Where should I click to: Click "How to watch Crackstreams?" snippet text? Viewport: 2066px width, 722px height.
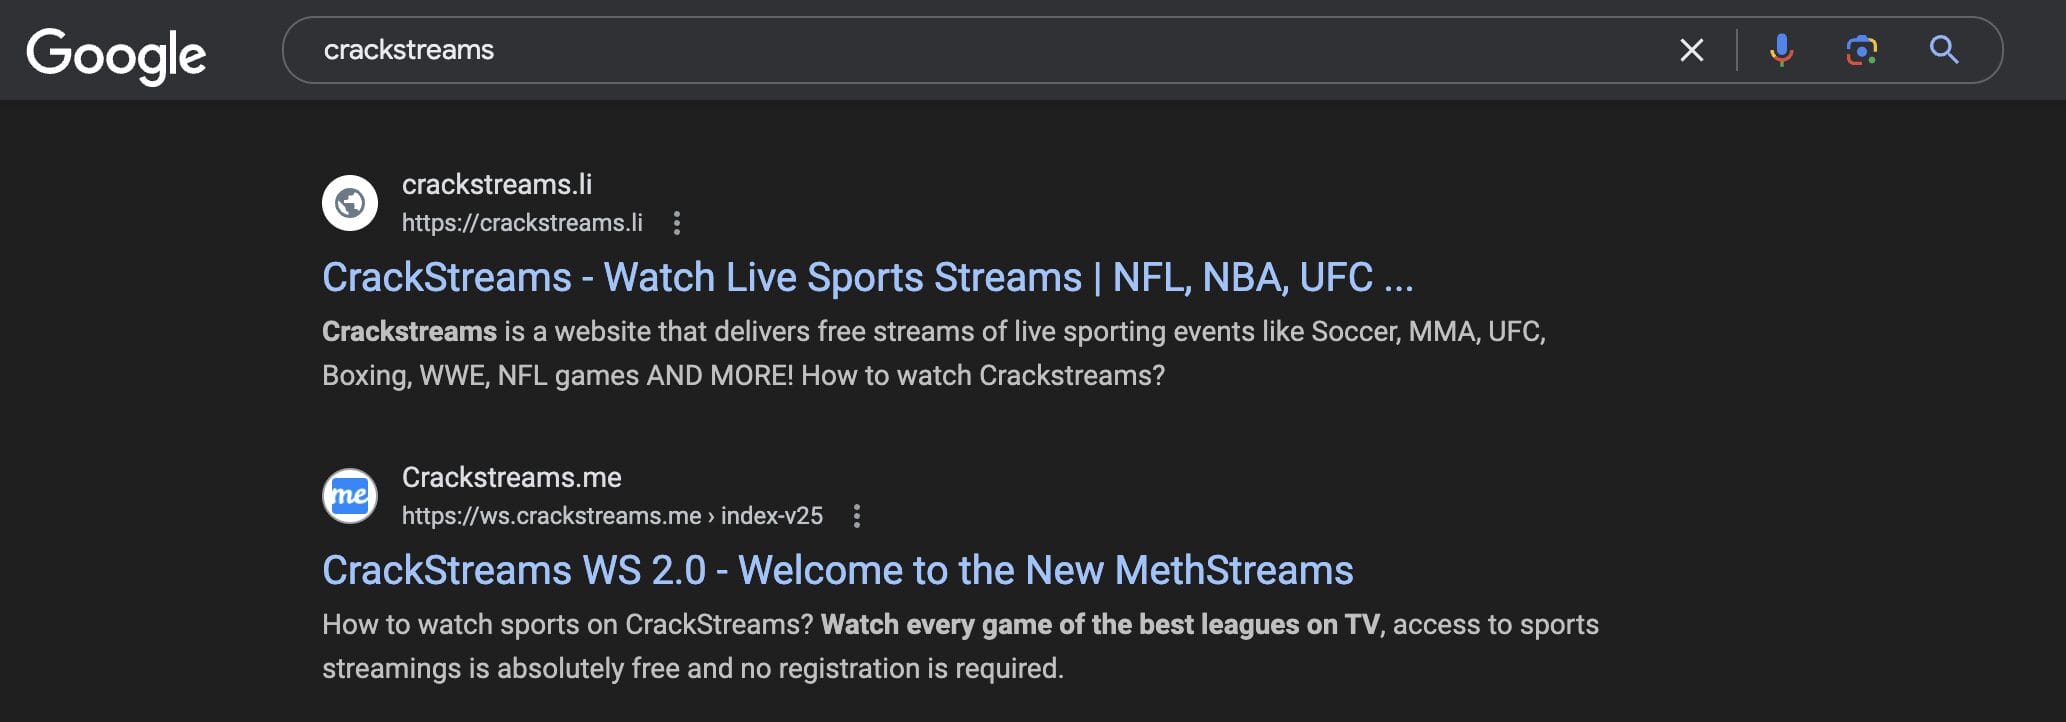point(982,376)
